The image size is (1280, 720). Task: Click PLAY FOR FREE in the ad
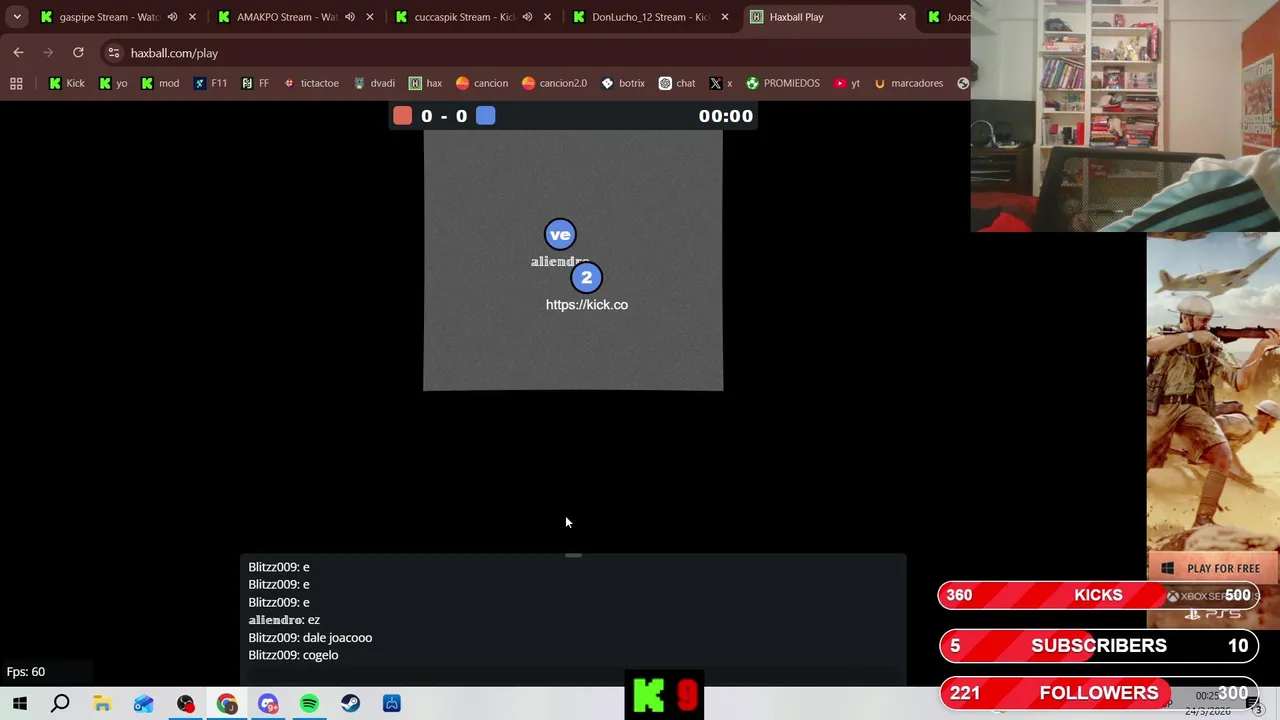click(x=1213, y=569)
